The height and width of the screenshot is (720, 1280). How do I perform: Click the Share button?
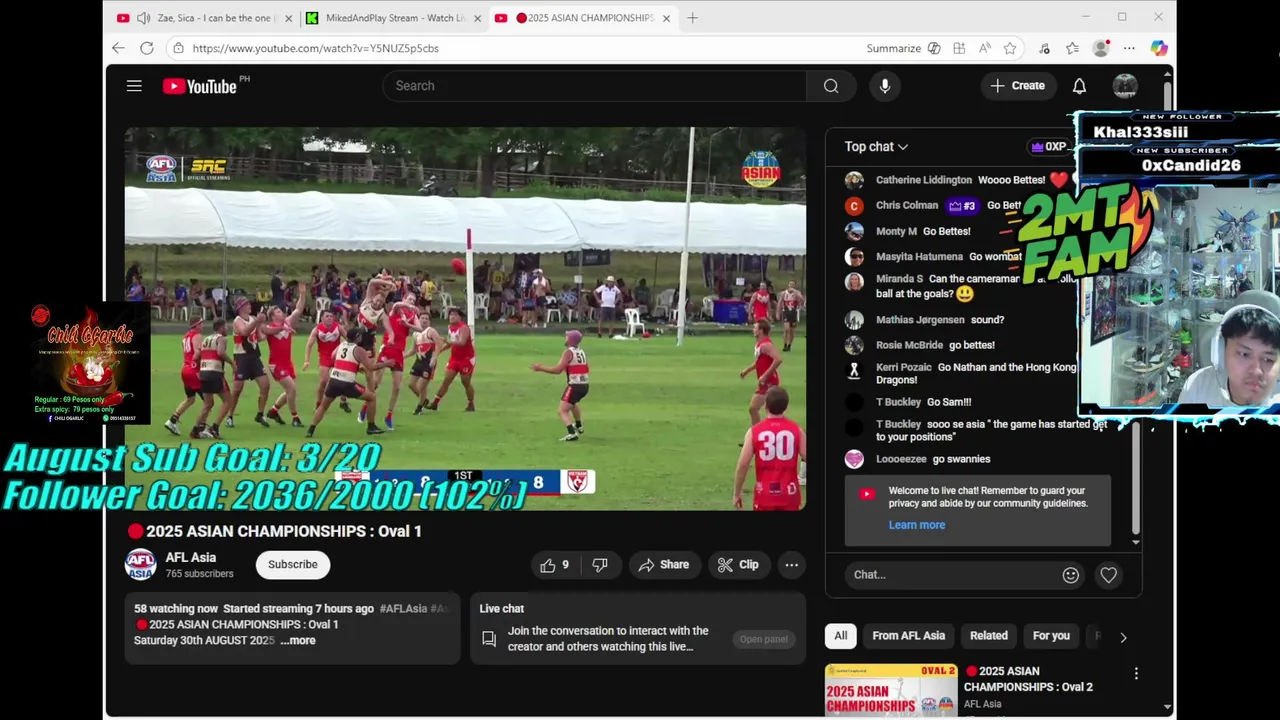point(664,565)
